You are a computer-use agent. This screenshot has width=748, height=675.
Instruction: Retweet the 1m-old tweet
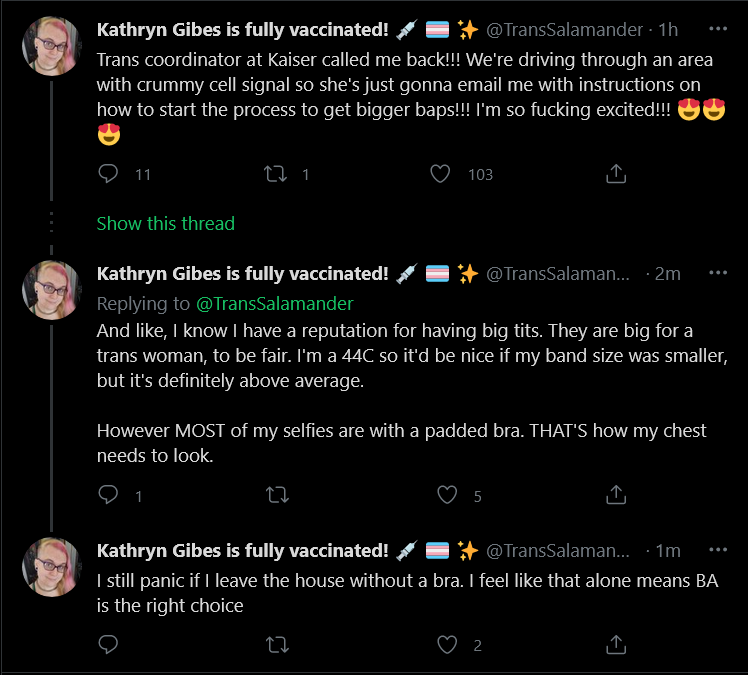click(x=277, y=645)
